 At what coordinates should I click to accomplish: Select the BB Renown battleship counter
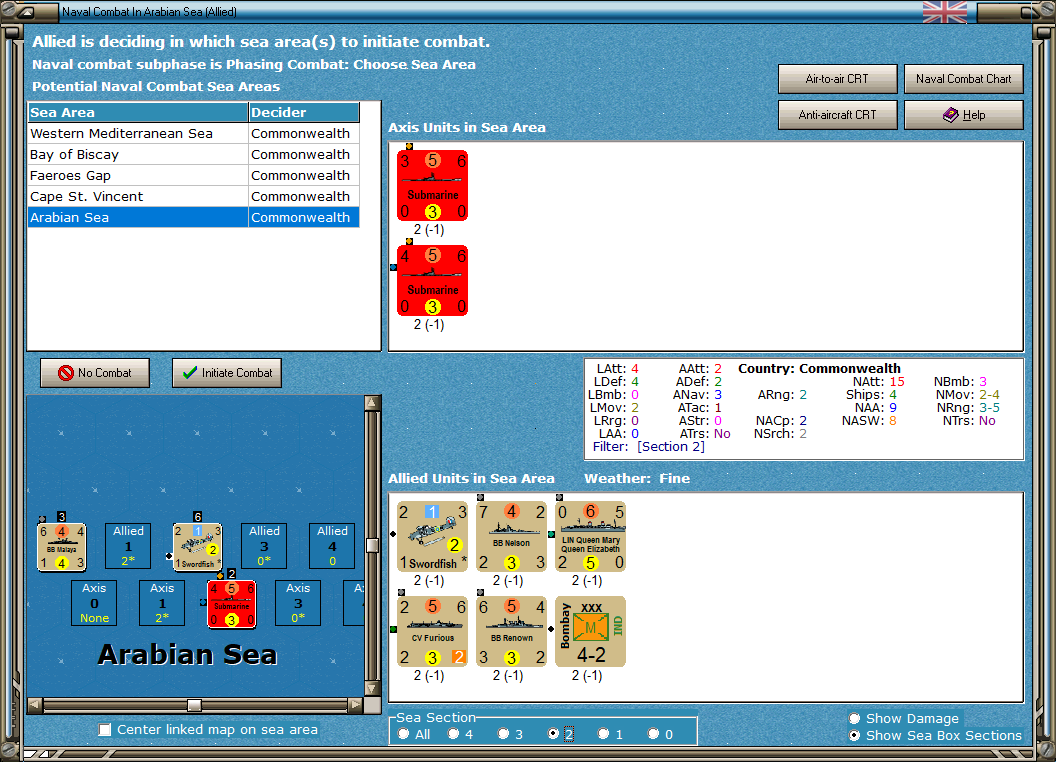[511, 631]
